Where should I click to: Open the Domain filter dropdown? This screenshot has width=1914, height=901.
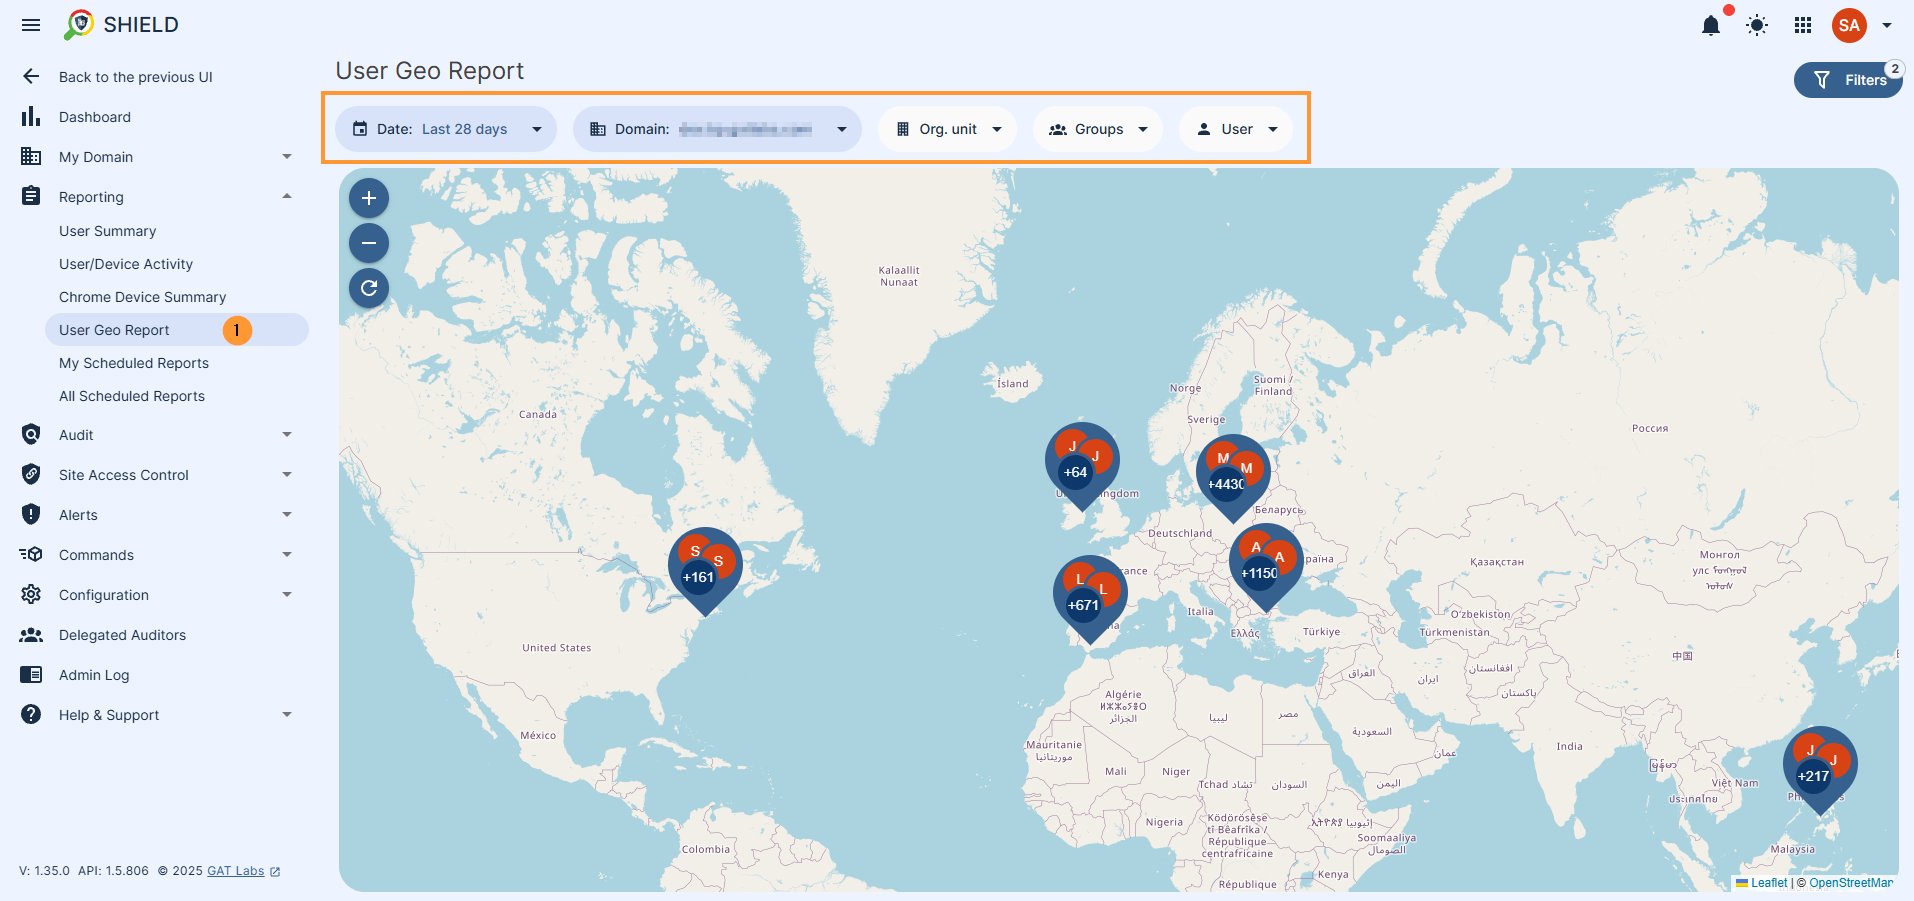[x=717, y=129]
